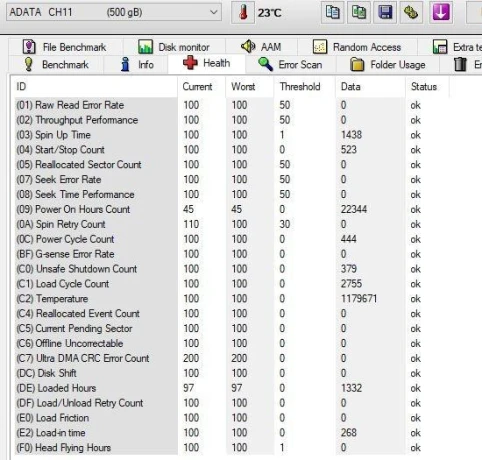The image size is (482, 460).
Task: Click the 2755 load cycle data value
Action: [x=351, y=284]
